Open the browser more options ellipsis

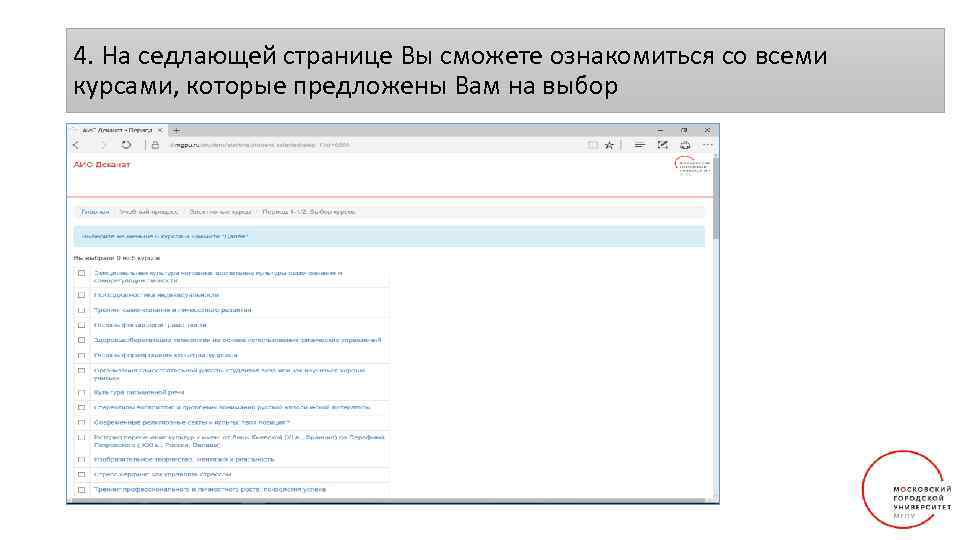(708, 145)
